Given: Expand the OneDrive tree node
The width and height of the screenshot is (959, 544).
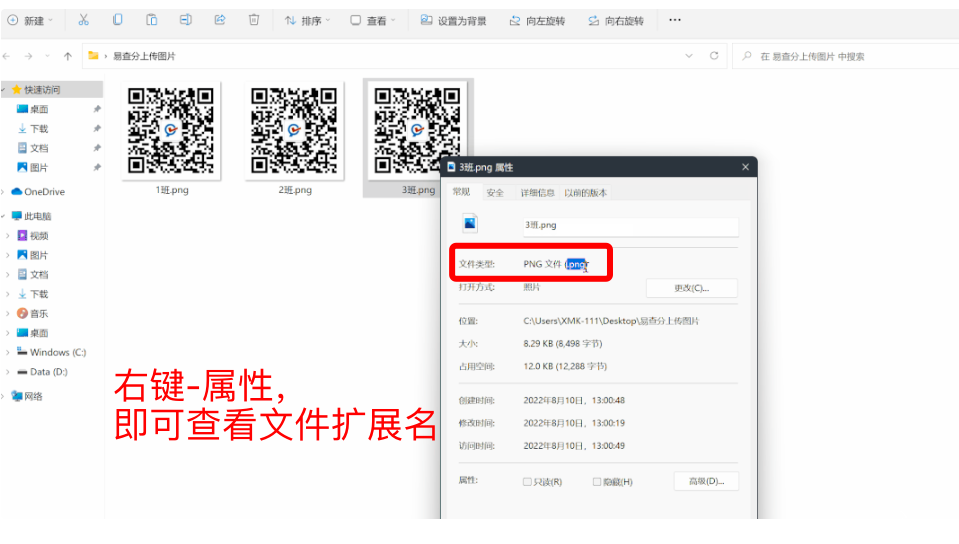Looking at the screenshot, I should click(x=4, y=192).
